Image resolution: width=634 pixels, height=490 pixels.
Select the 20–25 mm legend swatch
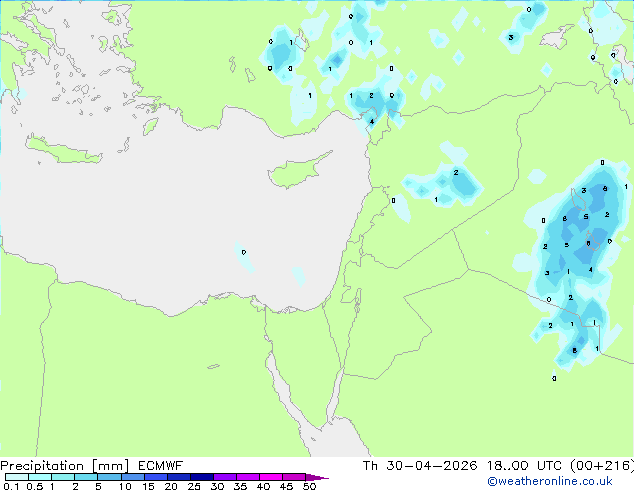pos(178,477)
